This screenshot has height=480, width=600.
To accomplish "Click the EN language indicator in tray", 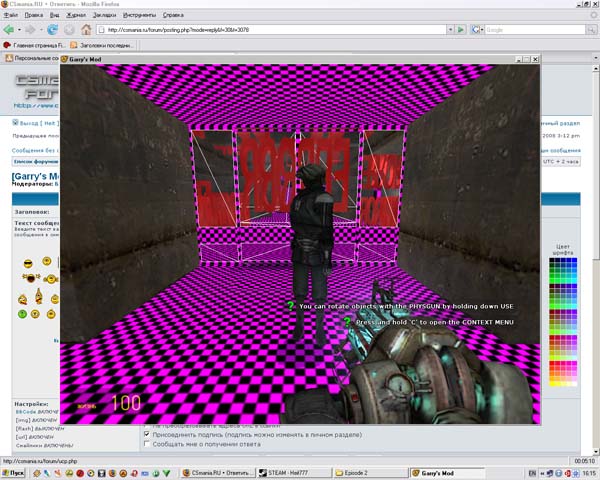I will click(532, 473).
